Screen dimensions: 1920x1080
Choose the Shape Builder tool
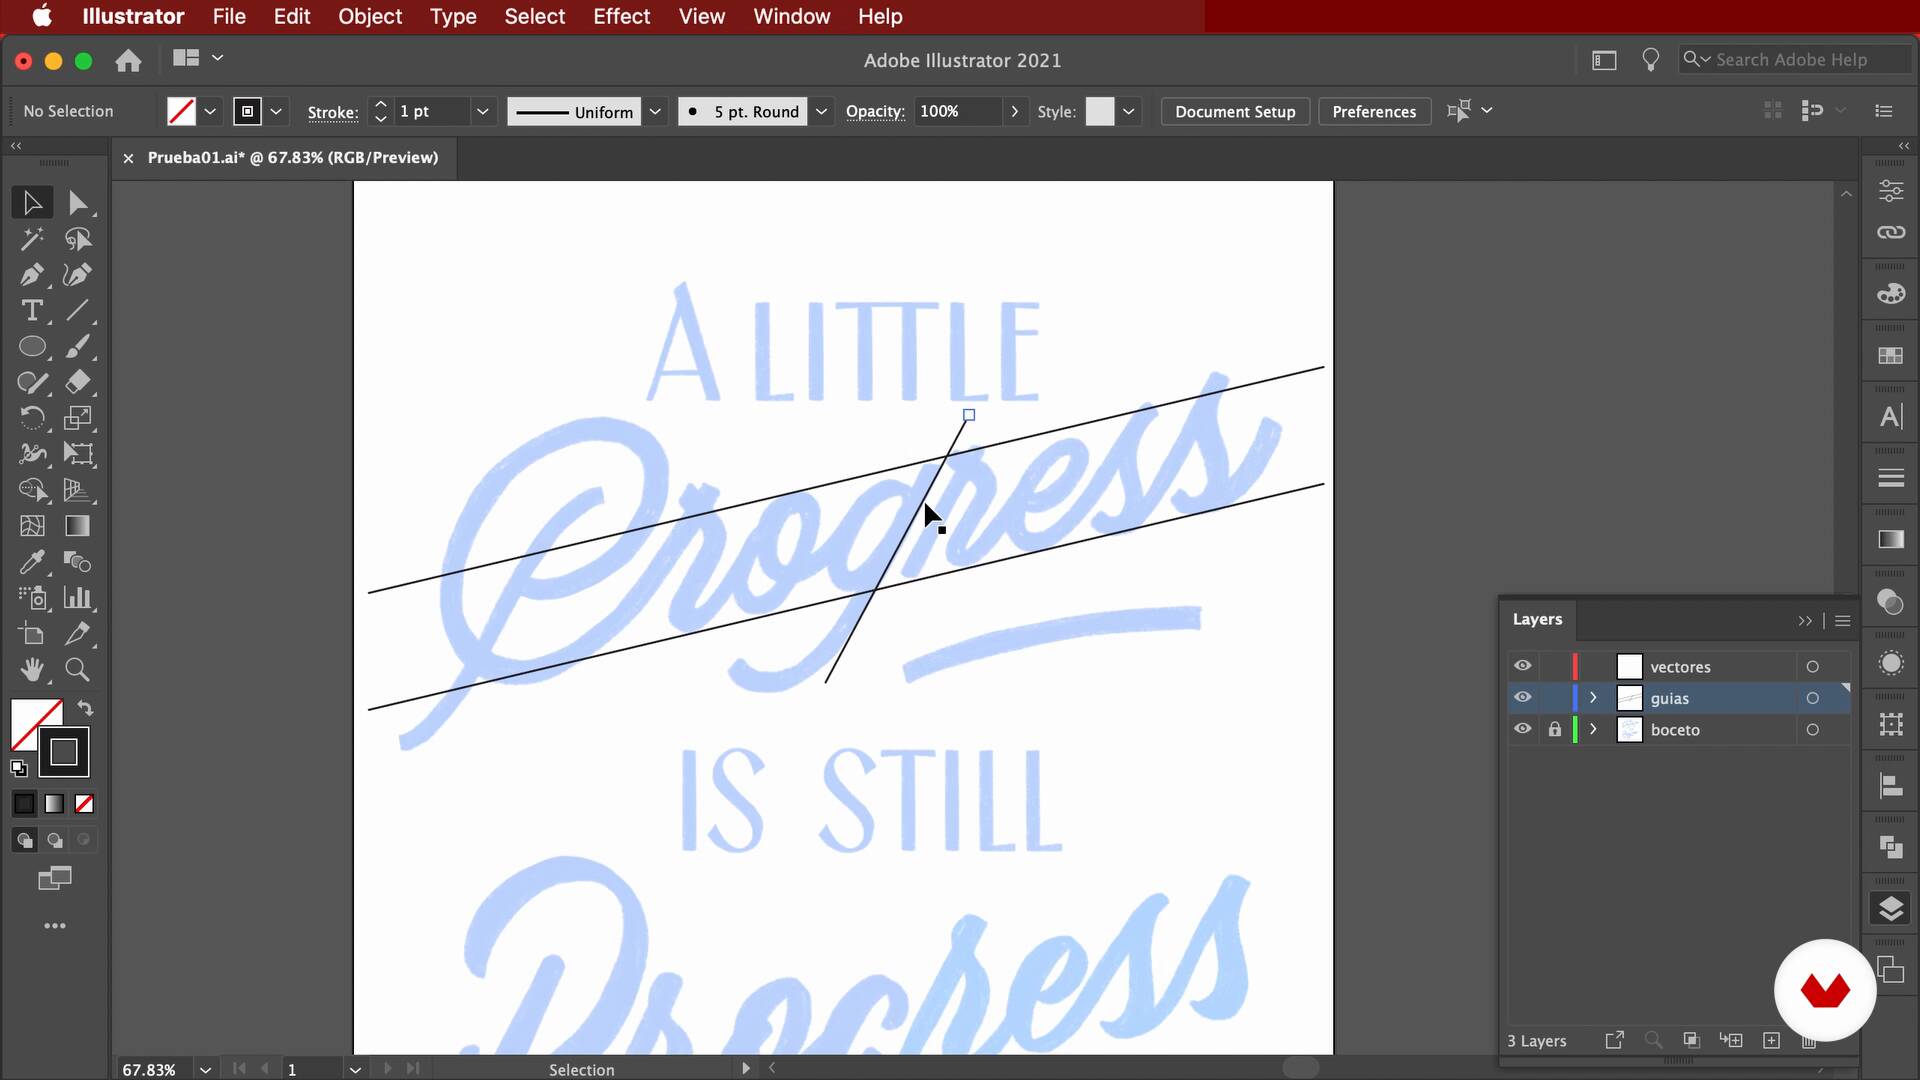point(32,490)
